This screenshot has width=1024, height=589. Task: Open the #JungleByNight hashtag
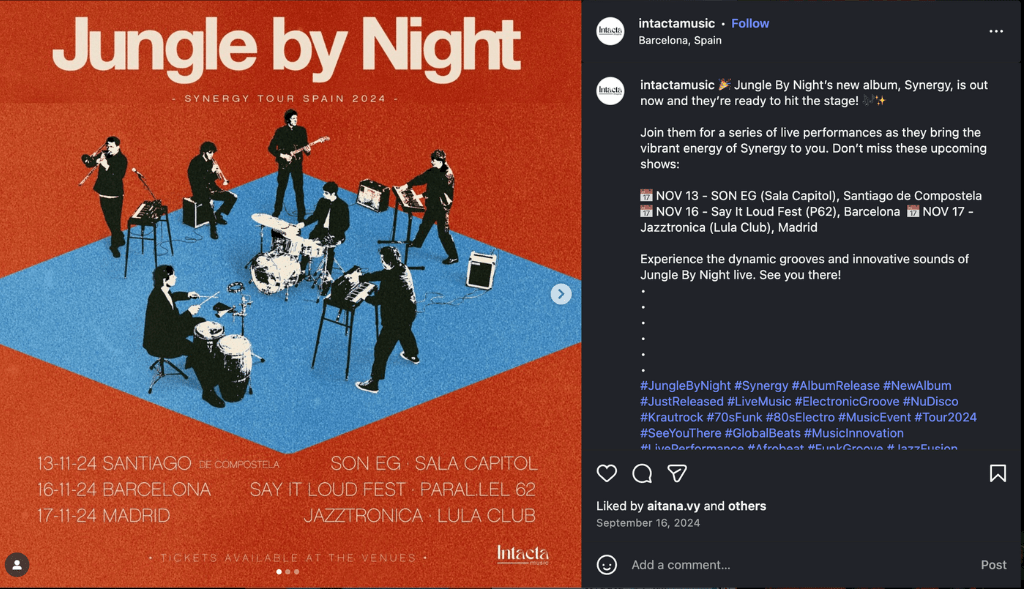685,386
